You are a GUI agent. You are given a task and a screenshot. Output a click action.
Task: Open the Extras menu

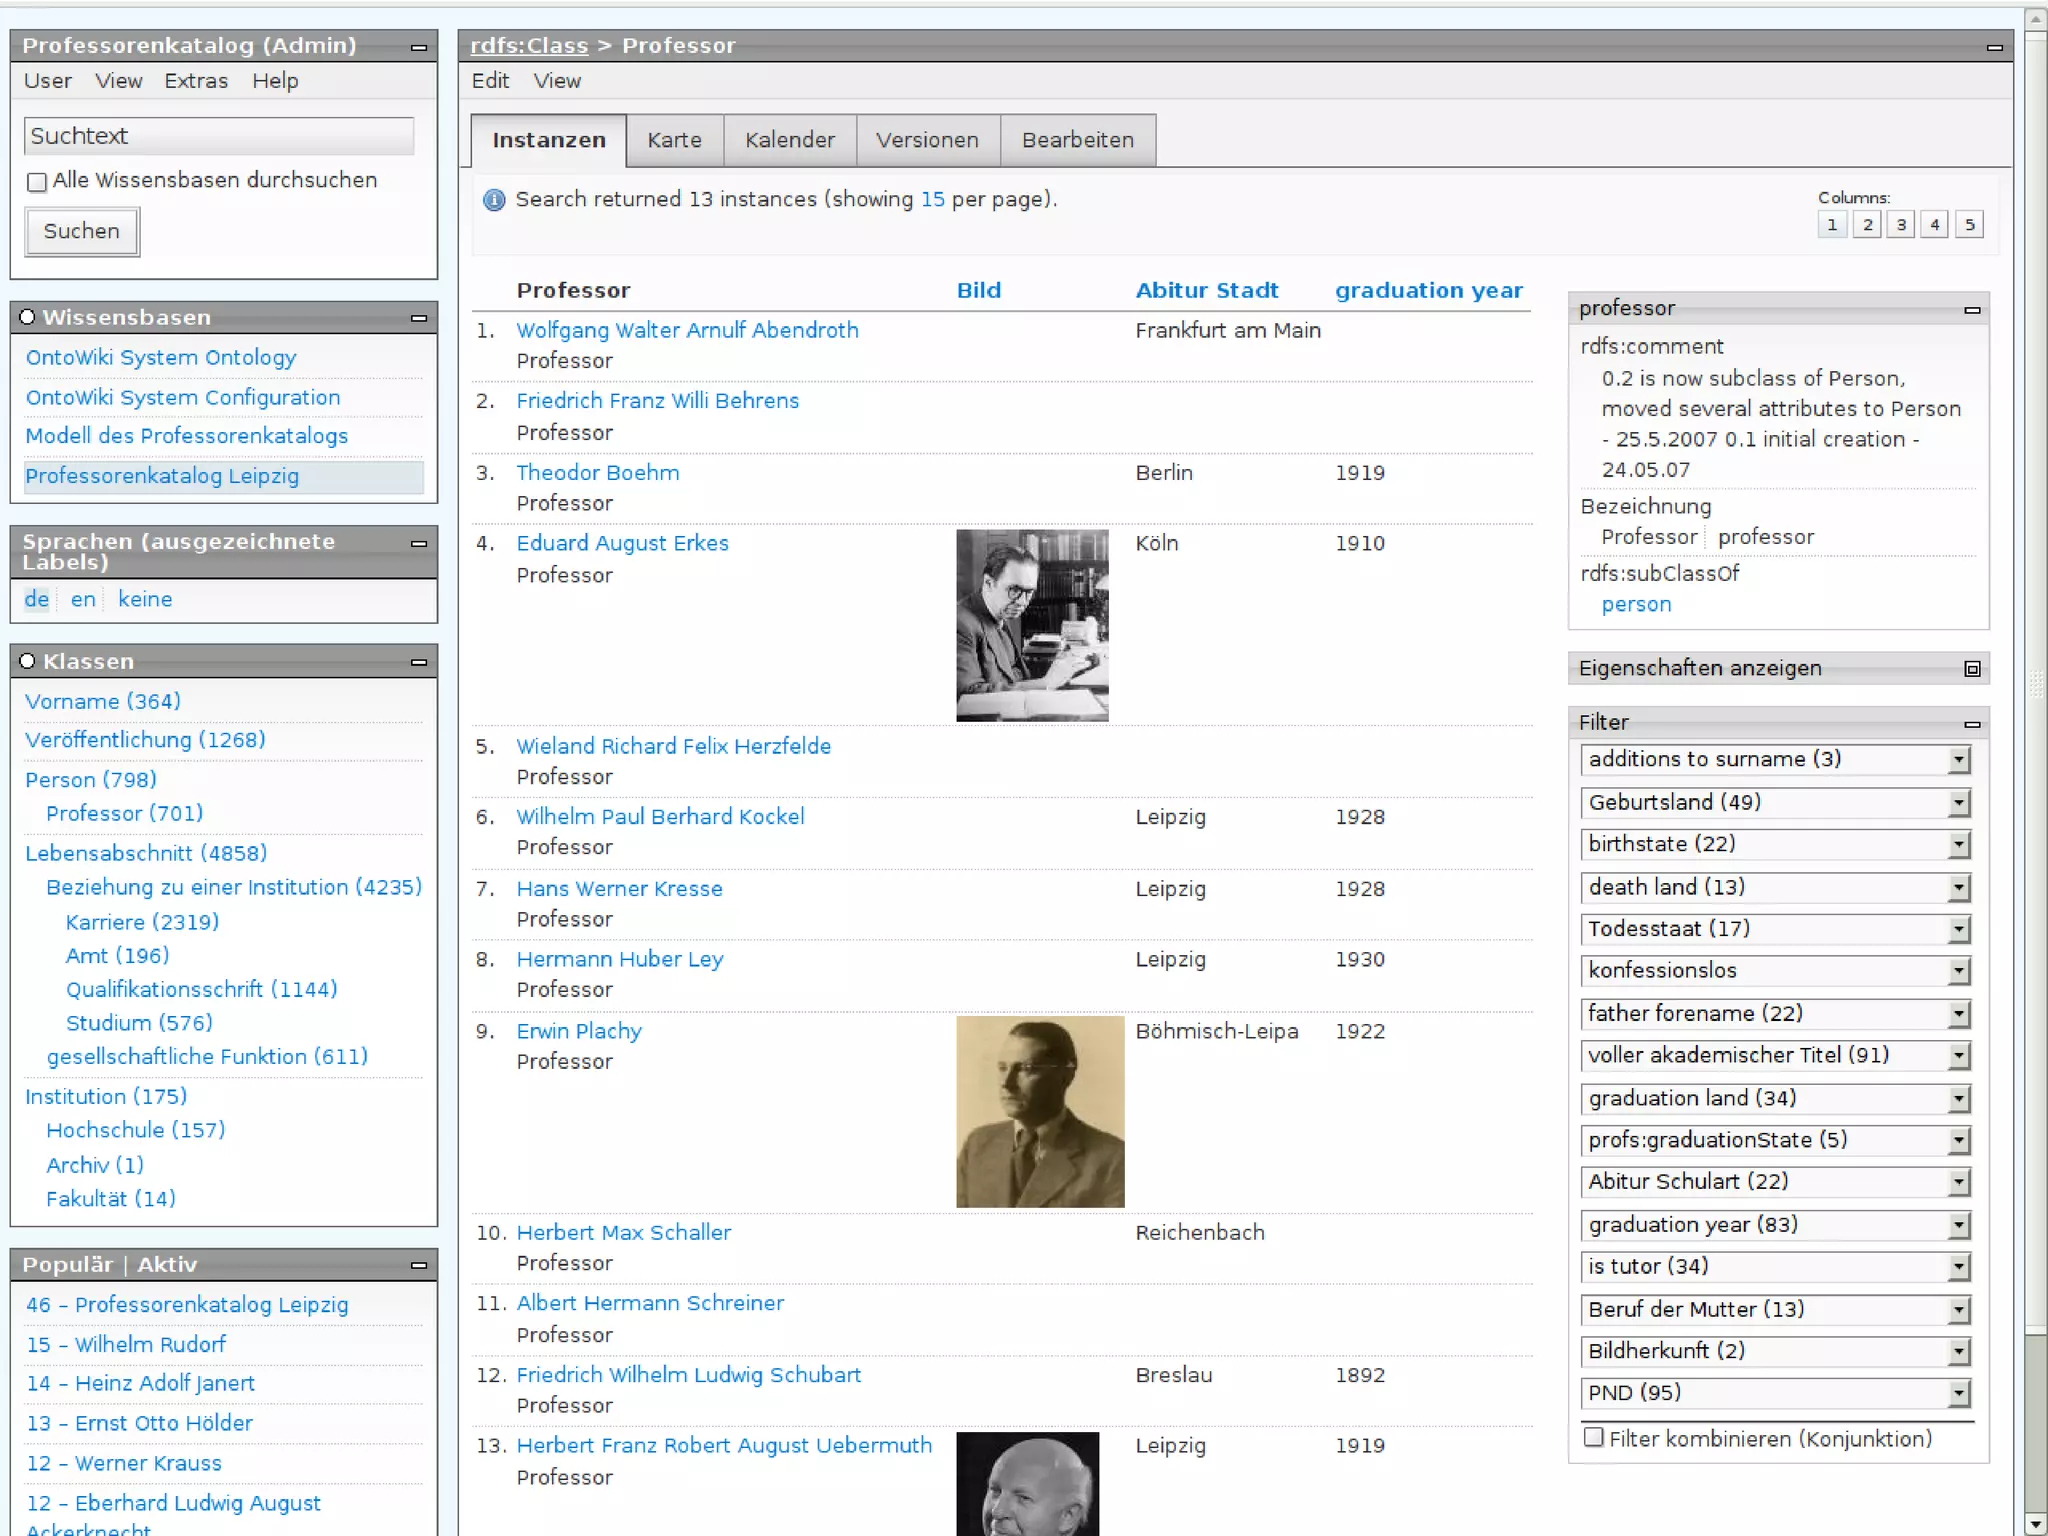196,81
